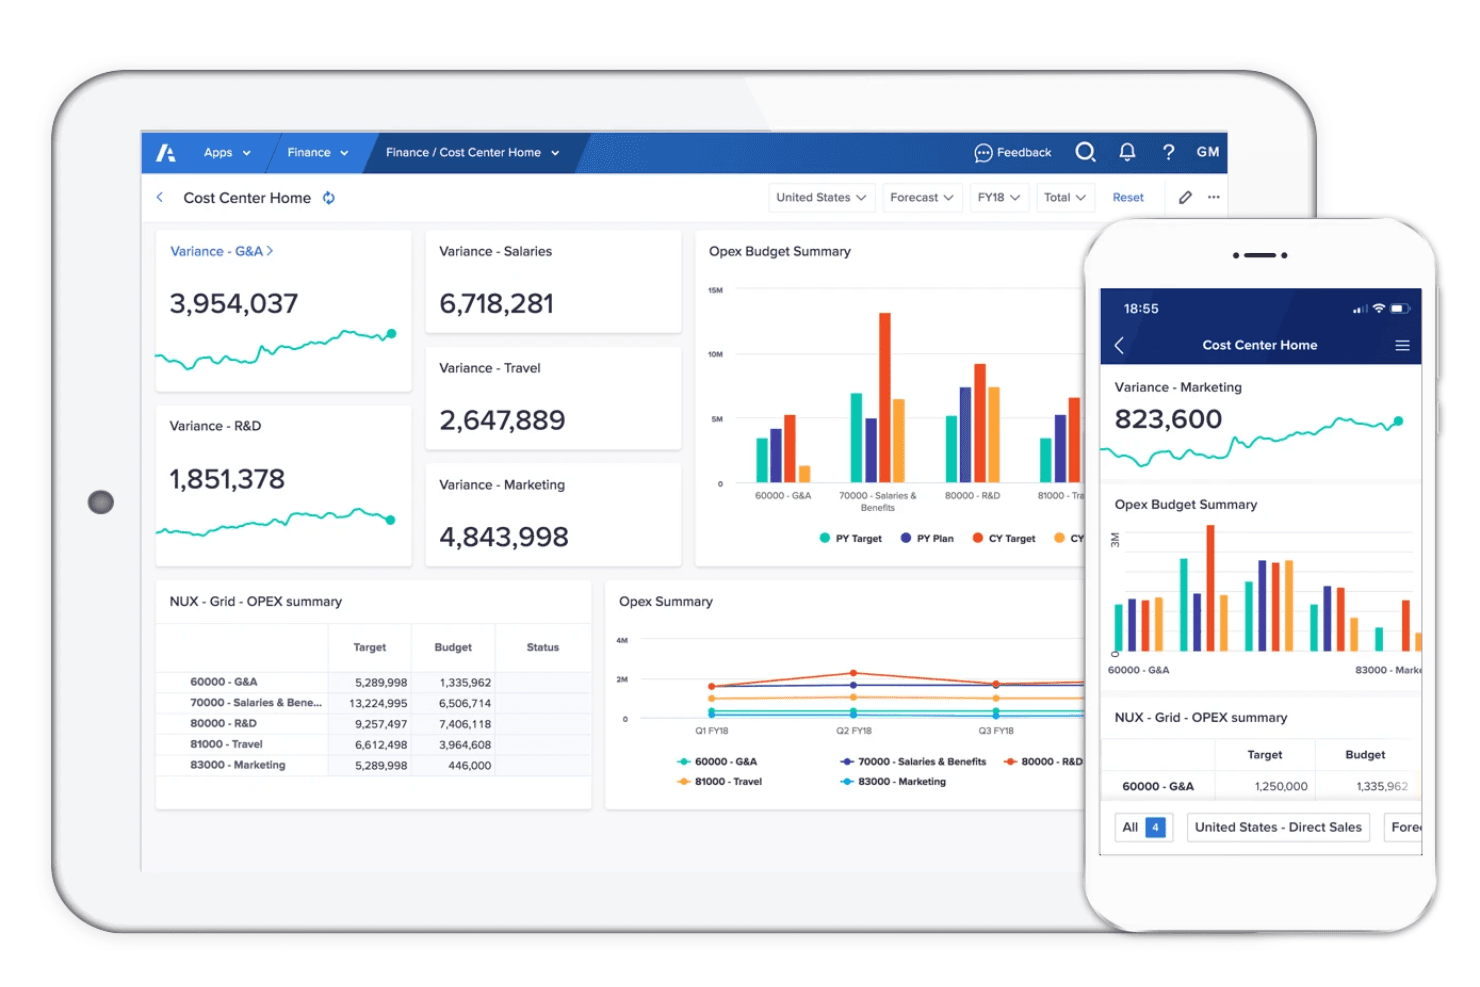Open the search magnifier in the header
This screenshot has height=987, width=1480.
coord(1085,152)
